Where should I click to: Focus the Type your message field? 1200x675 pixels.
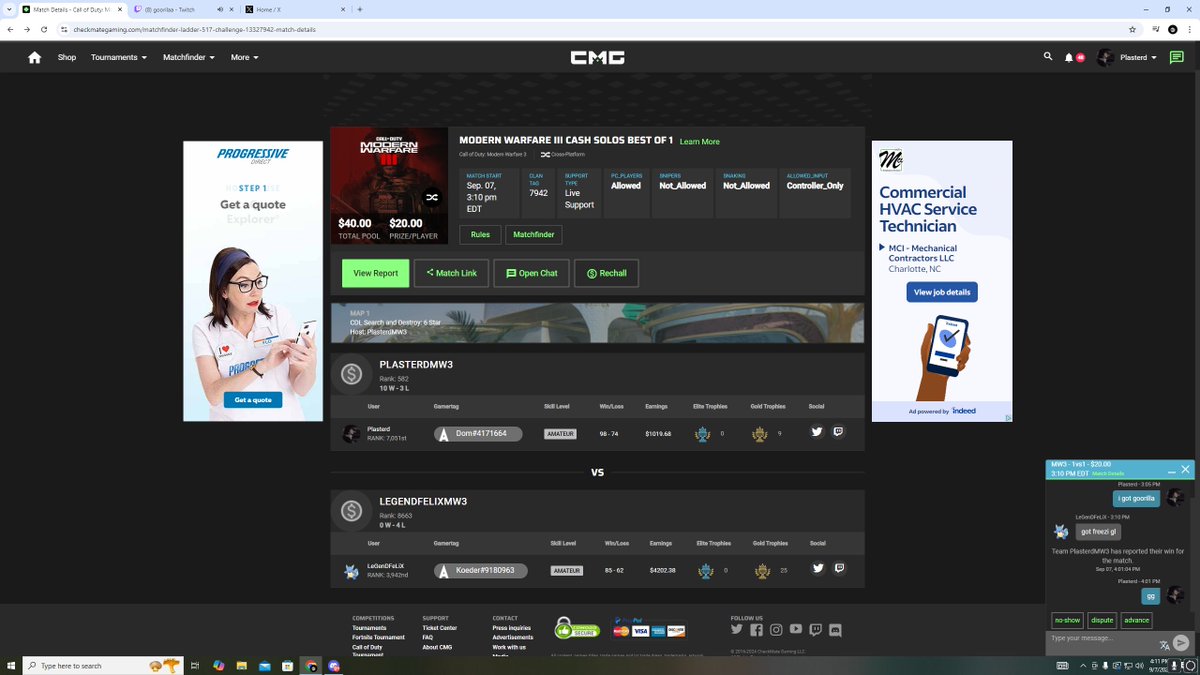(1100, 638)
